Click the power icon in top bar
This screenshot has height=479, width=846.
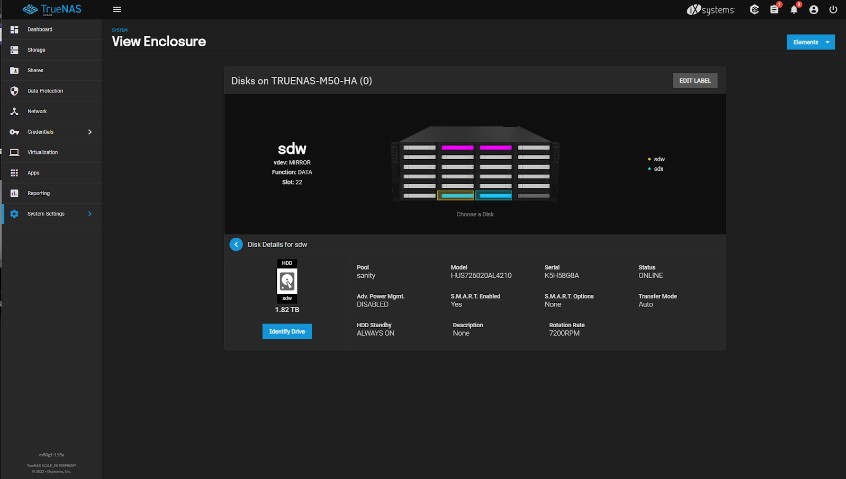pyautogui.click(x=833, y=9)
